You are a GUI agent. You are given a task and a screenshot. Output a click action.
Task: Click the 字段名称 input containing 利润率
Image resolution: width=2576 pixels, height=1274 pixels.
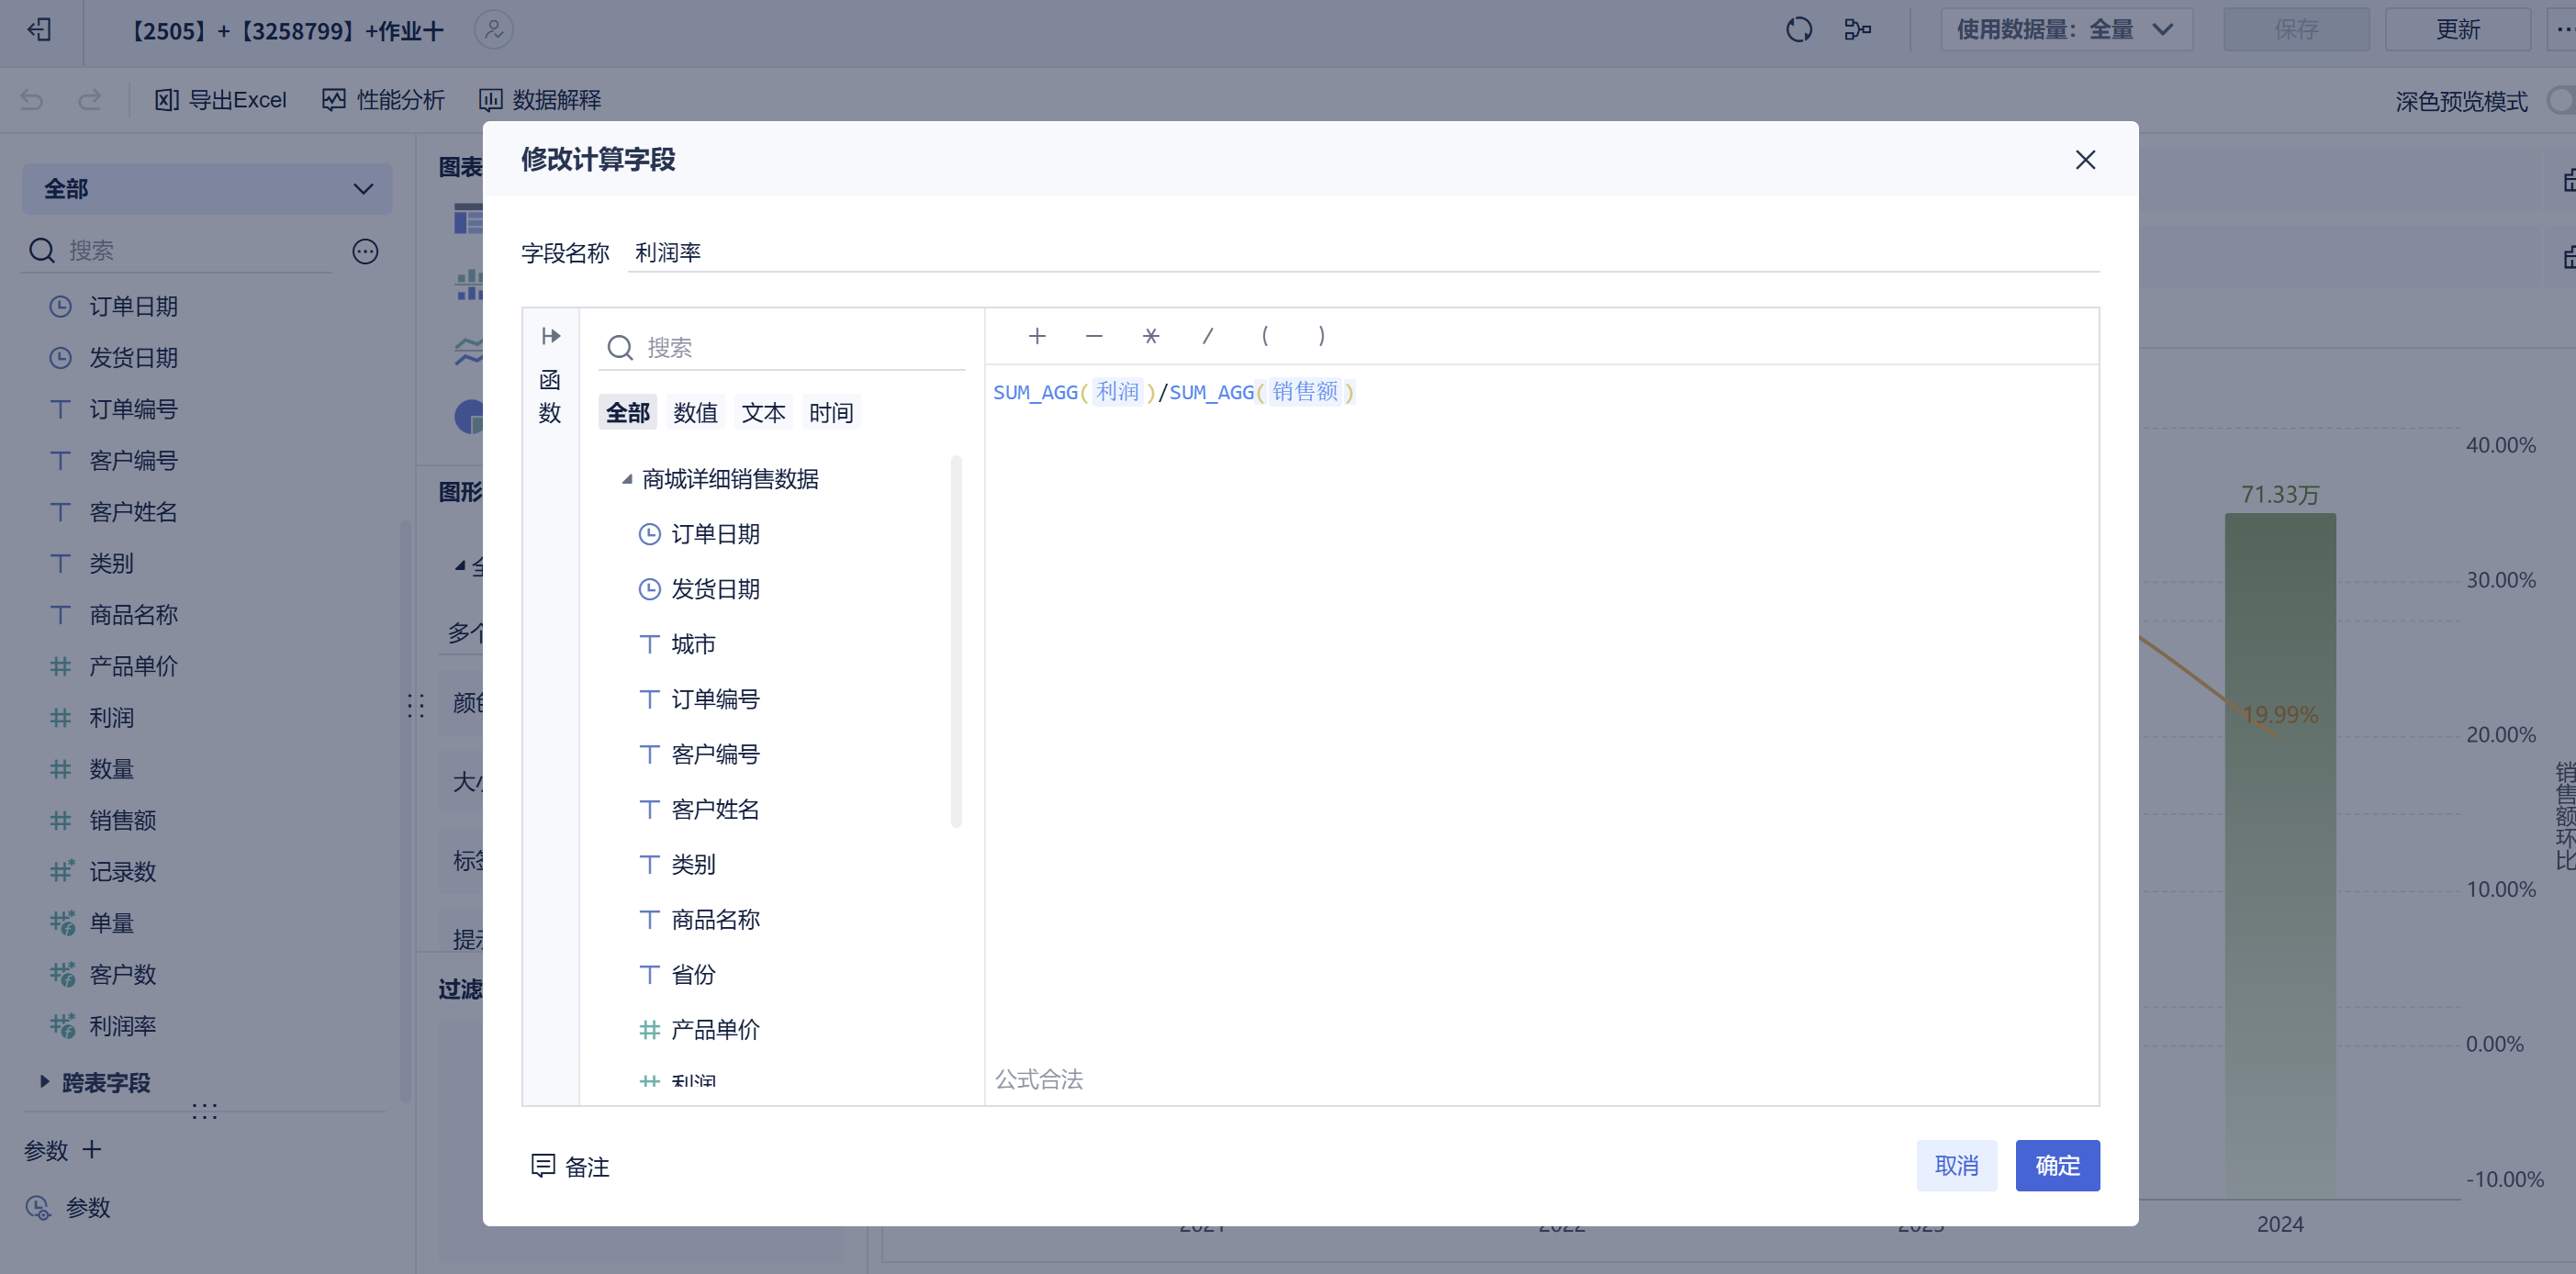[1363, 252]
